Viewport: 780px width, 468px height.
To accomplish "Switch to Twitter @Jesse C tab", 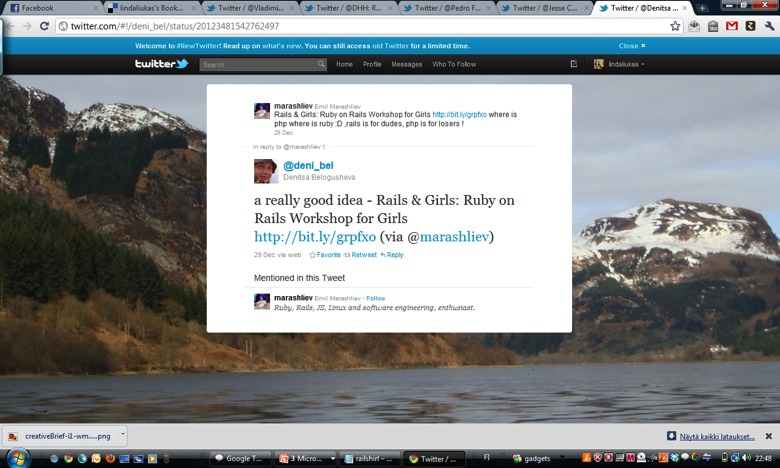I will [x=545, y=8].
